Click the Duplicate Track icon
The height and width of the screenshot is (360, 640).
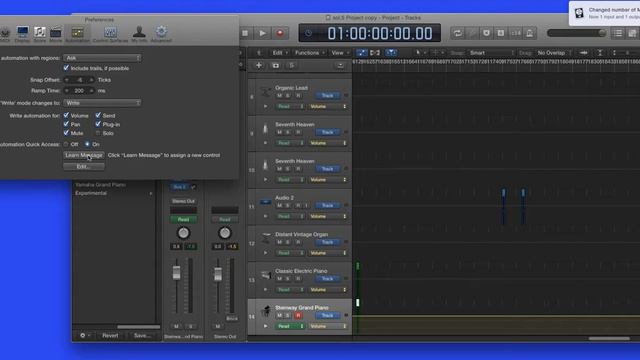point(276,65)
